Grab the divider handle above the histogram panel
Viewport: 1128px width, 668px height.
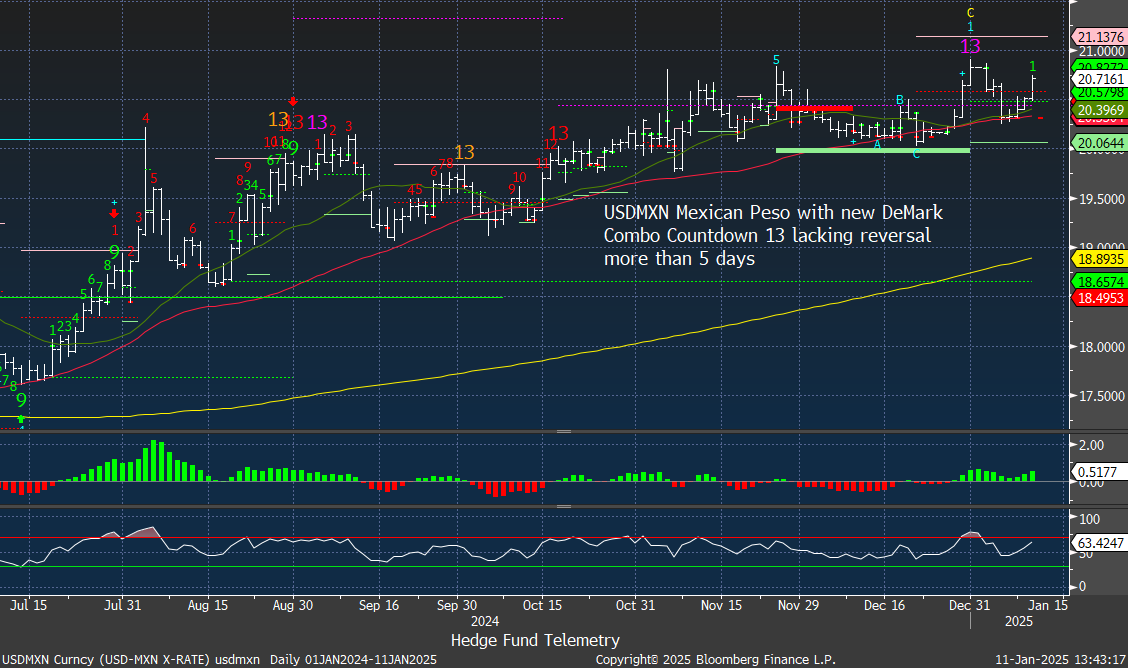[x=563, y=432]
